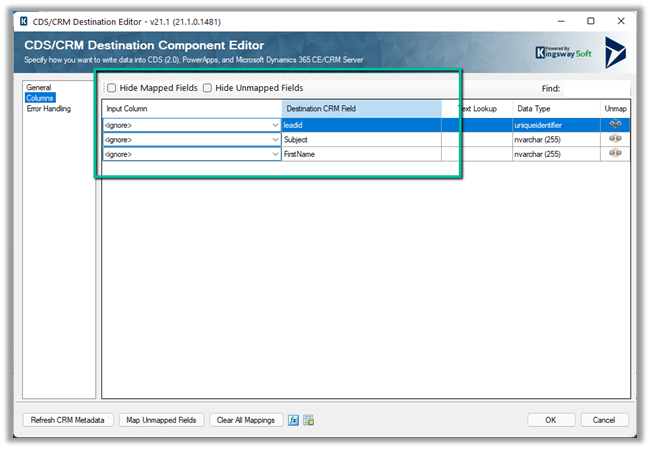Click the green grid icon beside fx icon
The image size is (650, 449).
coord(309,420)
